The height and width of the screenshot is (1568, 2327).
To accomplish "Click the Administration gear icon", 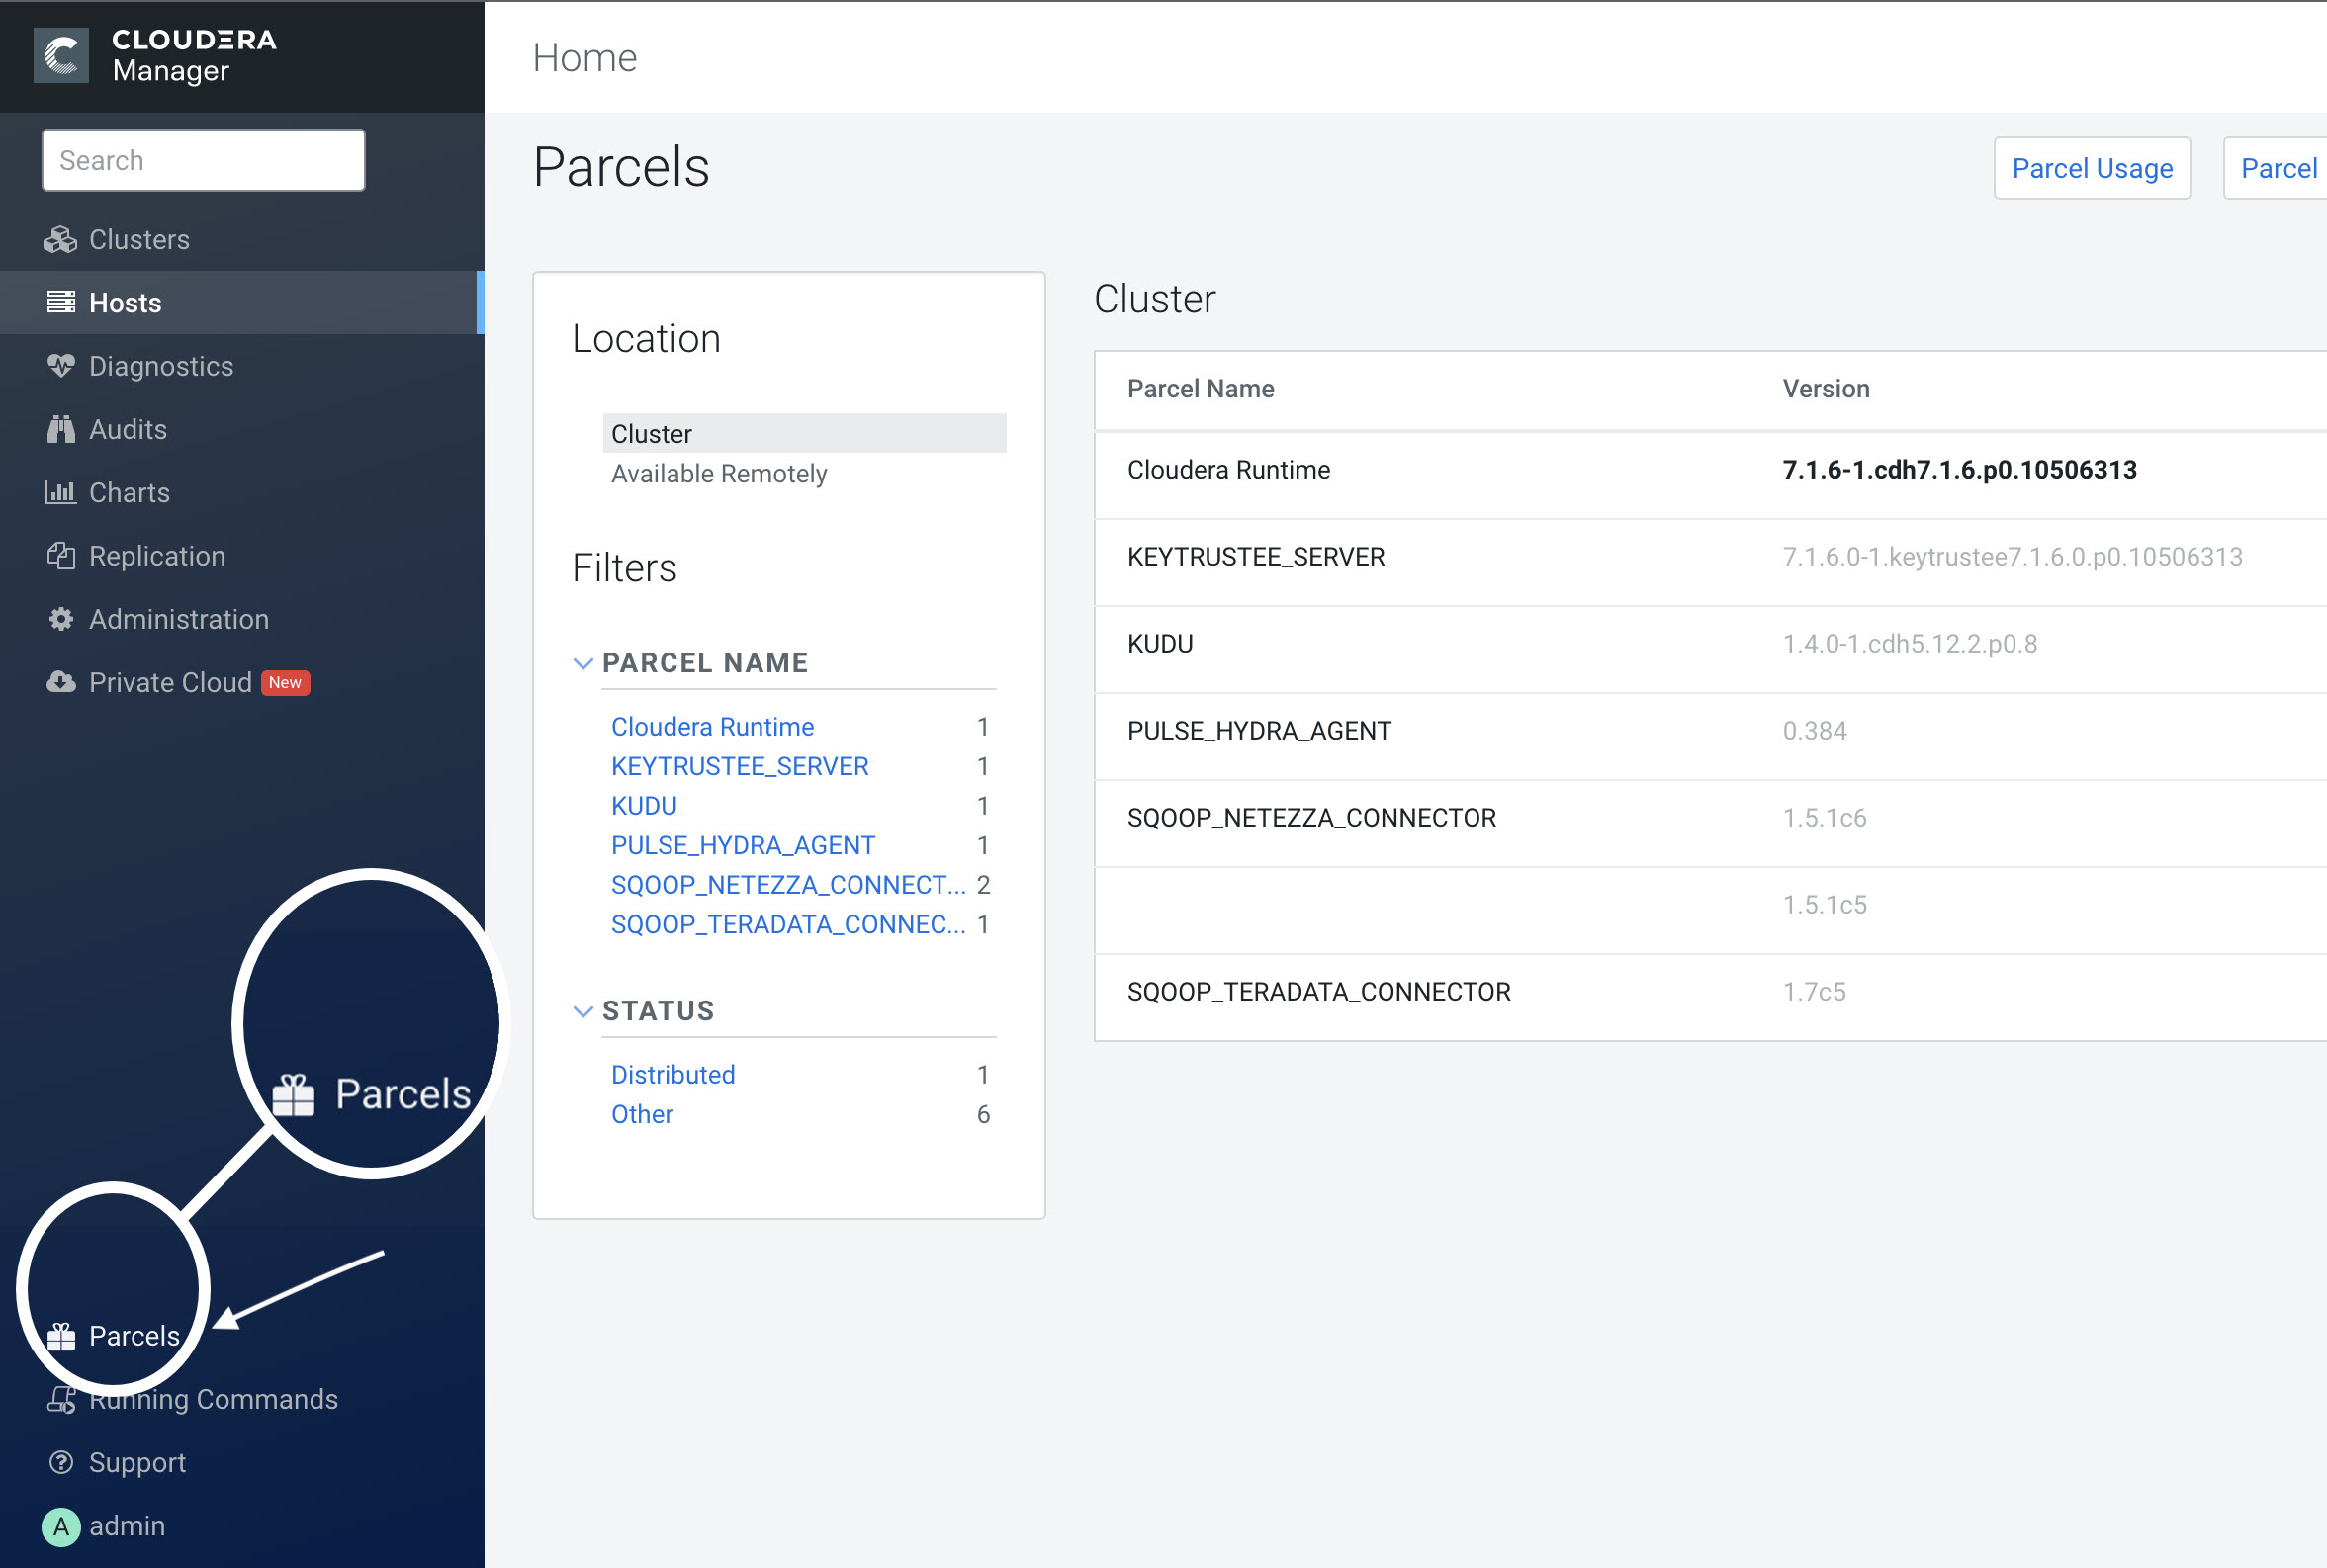I will tap(61, 619).
